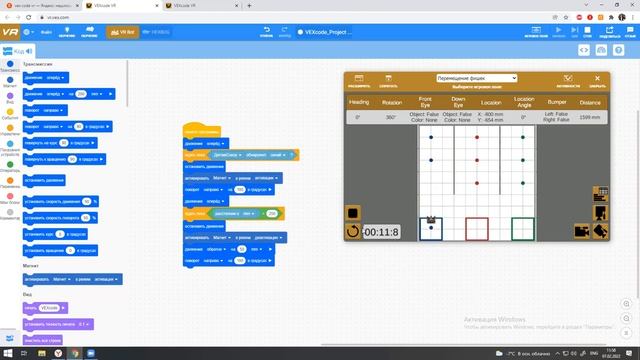Open the playground window from the top bar
The width and height of the screenshot is (640, 360).
(x=536, y=32)
